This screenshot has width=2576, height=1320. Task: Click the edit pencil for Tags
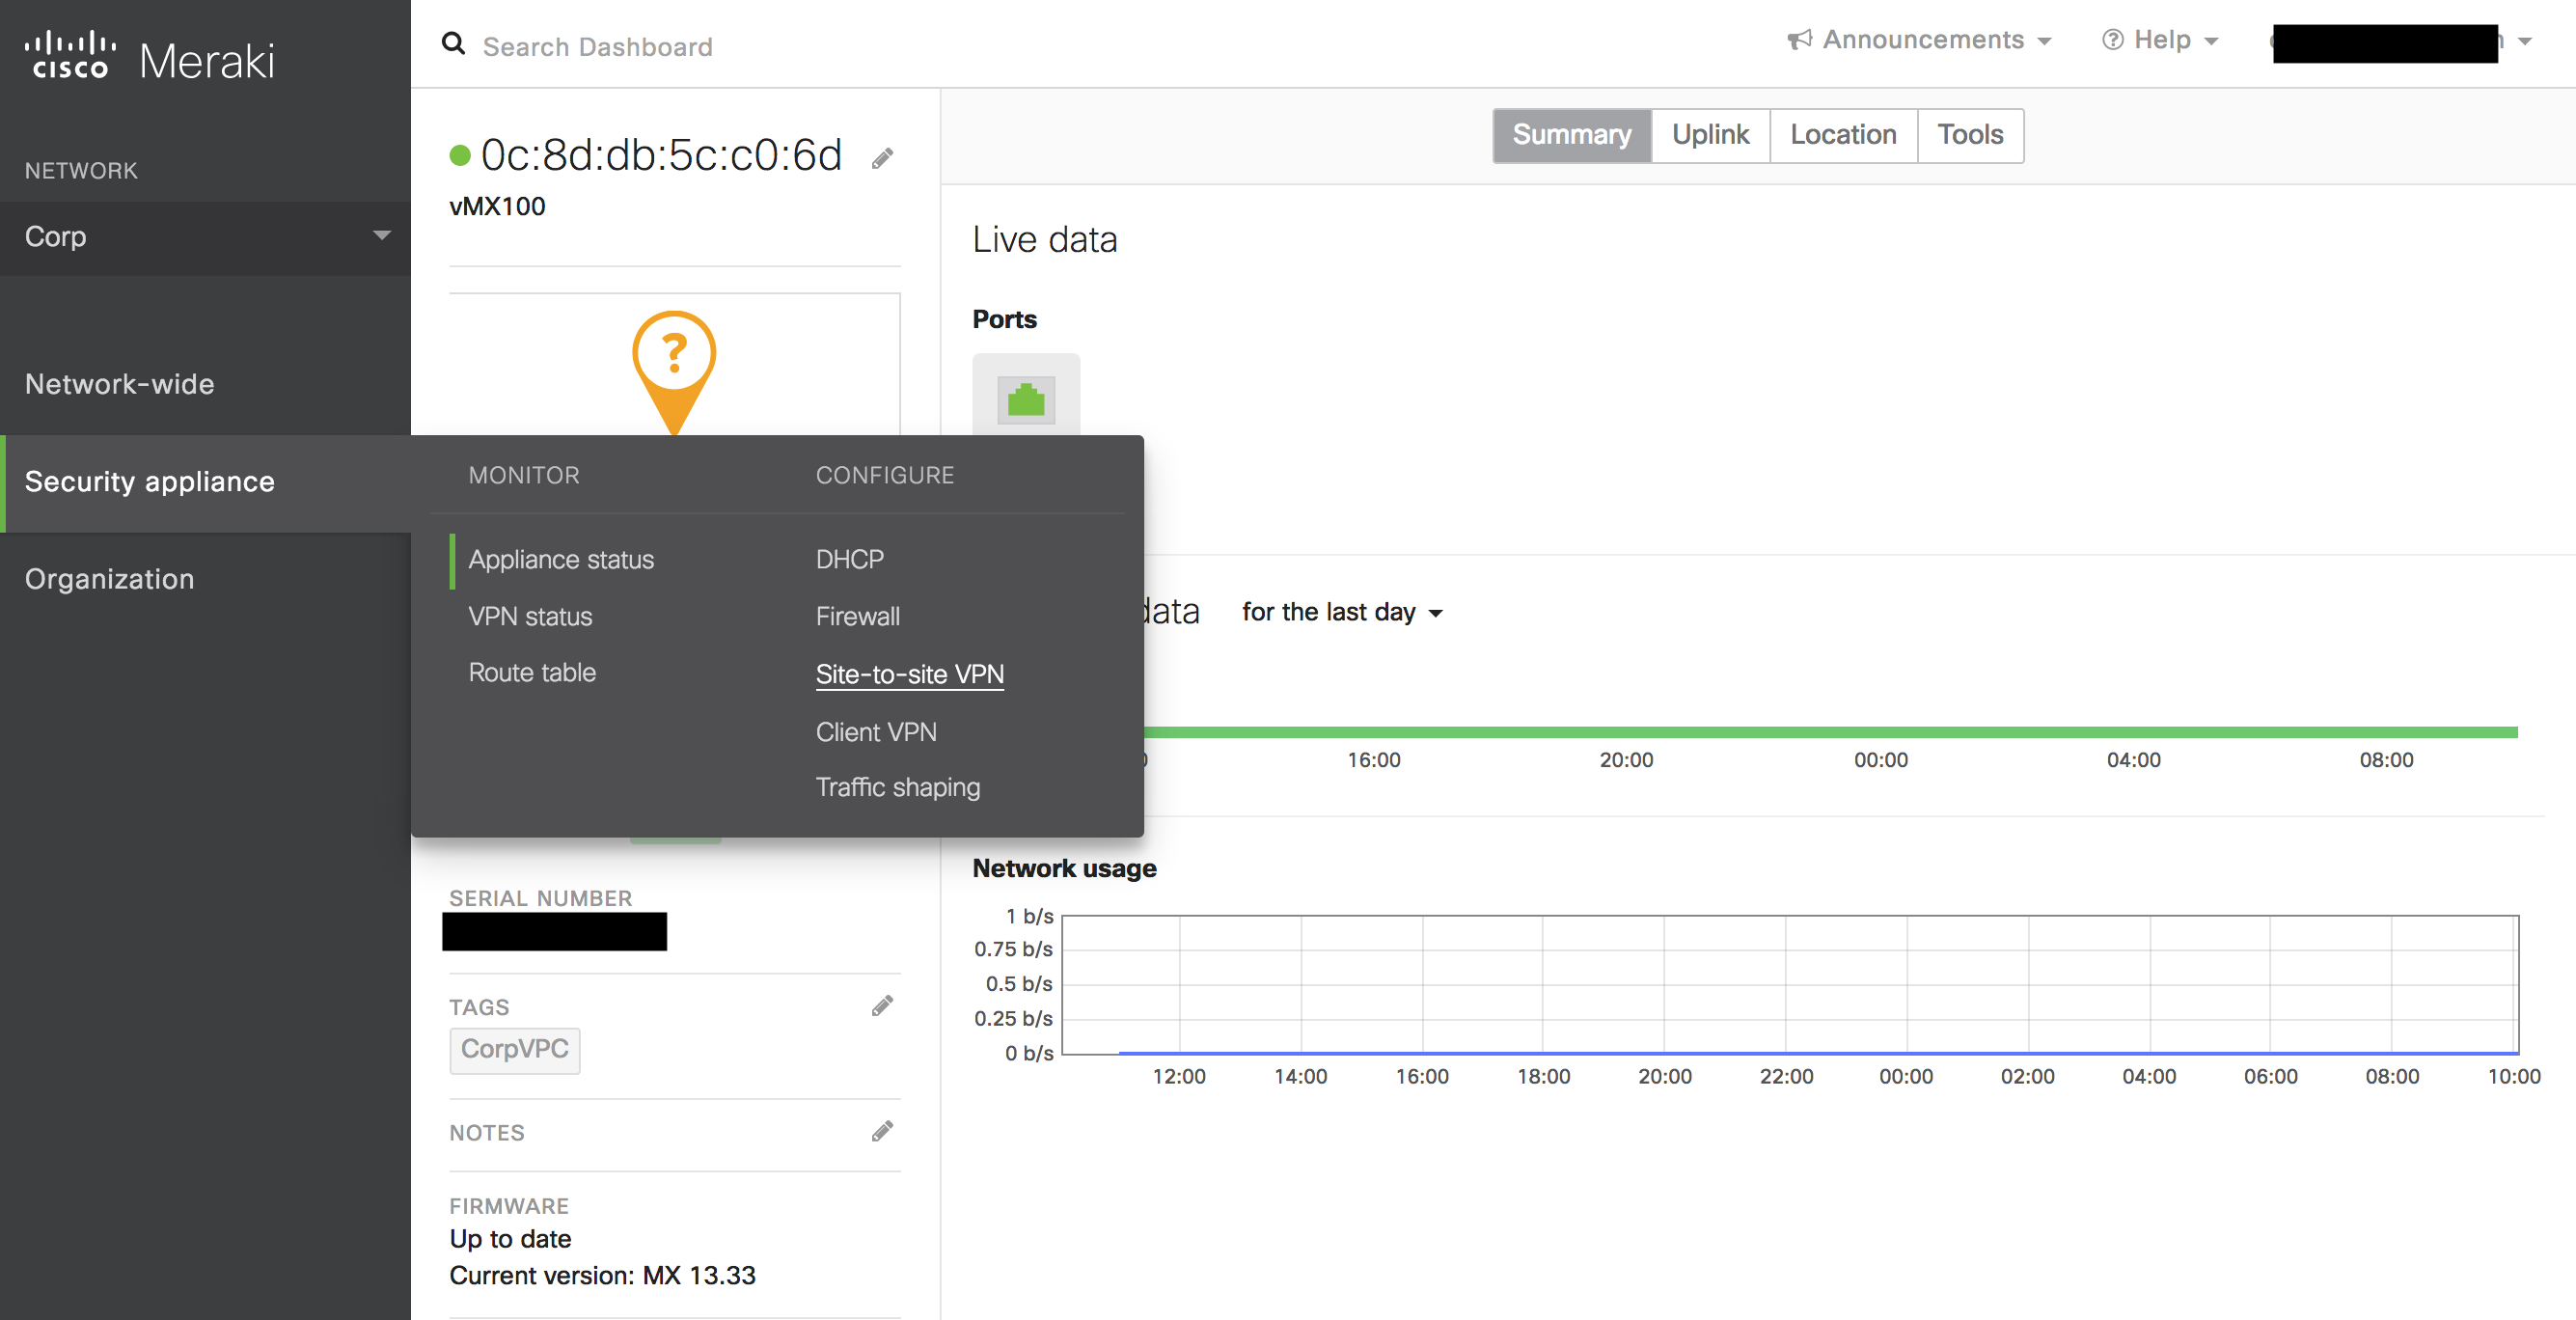pyautogui.click(x=881, y=1006)
